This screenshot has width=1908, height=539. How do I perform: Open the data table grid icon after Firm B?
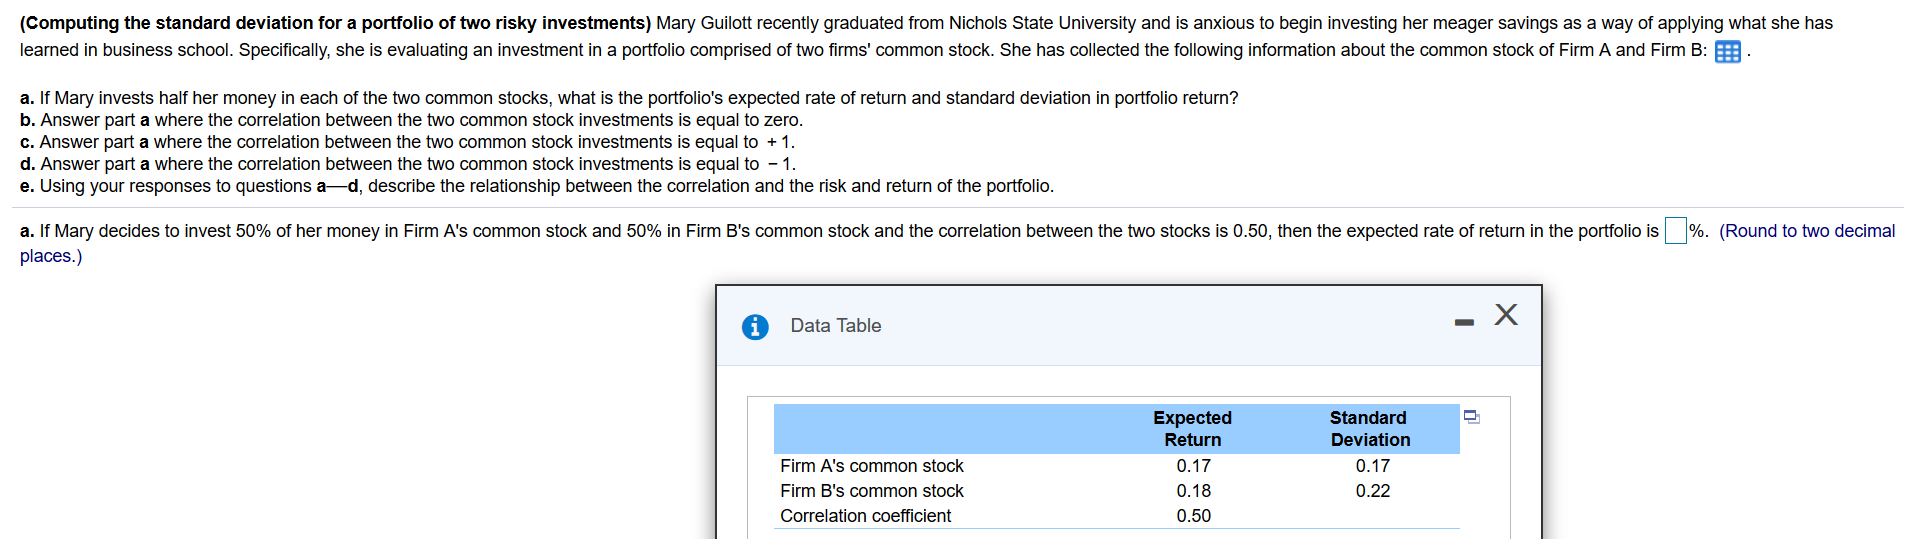click(1727, 52)
